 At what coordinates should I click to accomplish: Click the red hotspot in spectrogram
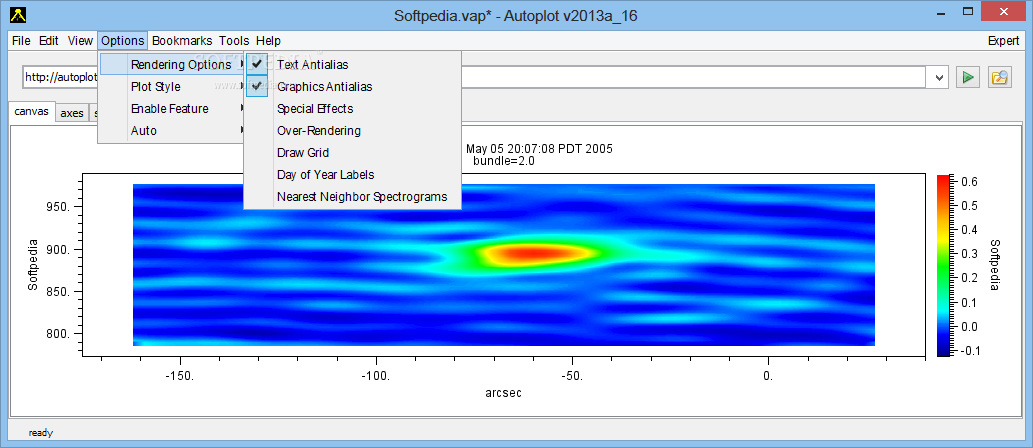(535, 253)
